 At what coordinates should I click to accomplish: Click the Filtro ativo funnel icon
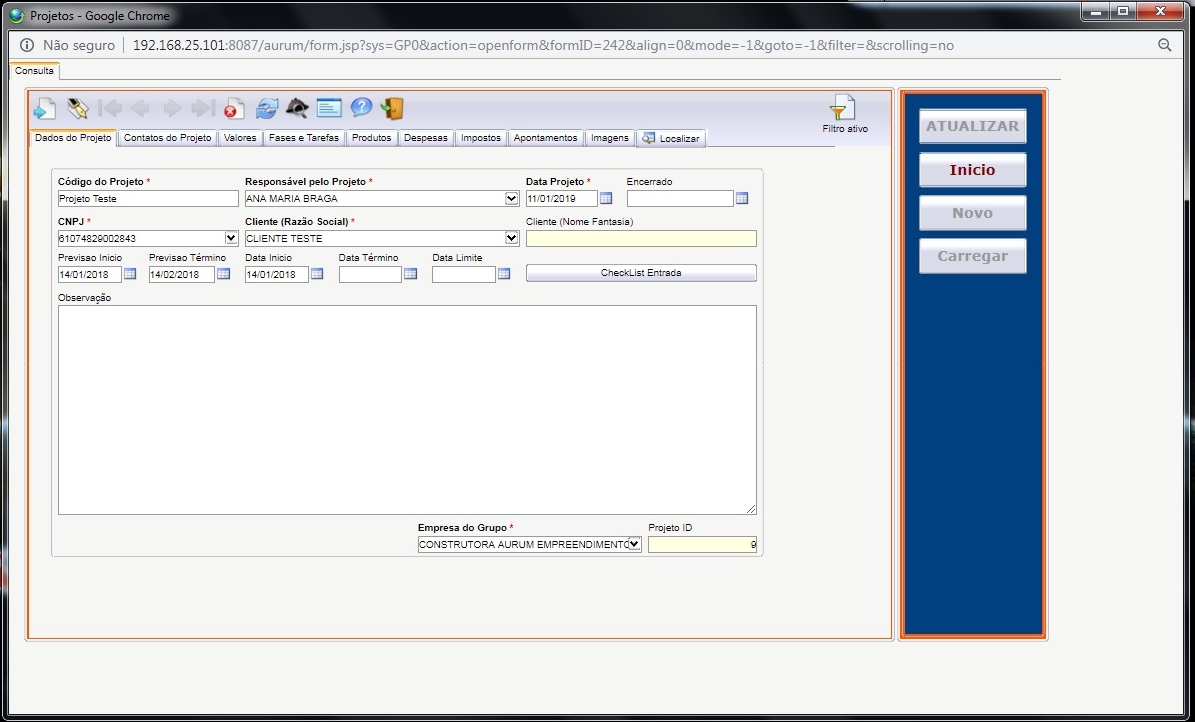pos(843,107)
